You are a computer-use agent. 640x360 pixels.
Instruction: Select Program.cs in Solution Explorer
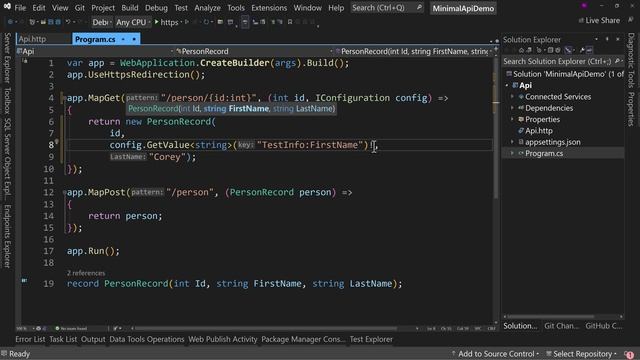544,153
